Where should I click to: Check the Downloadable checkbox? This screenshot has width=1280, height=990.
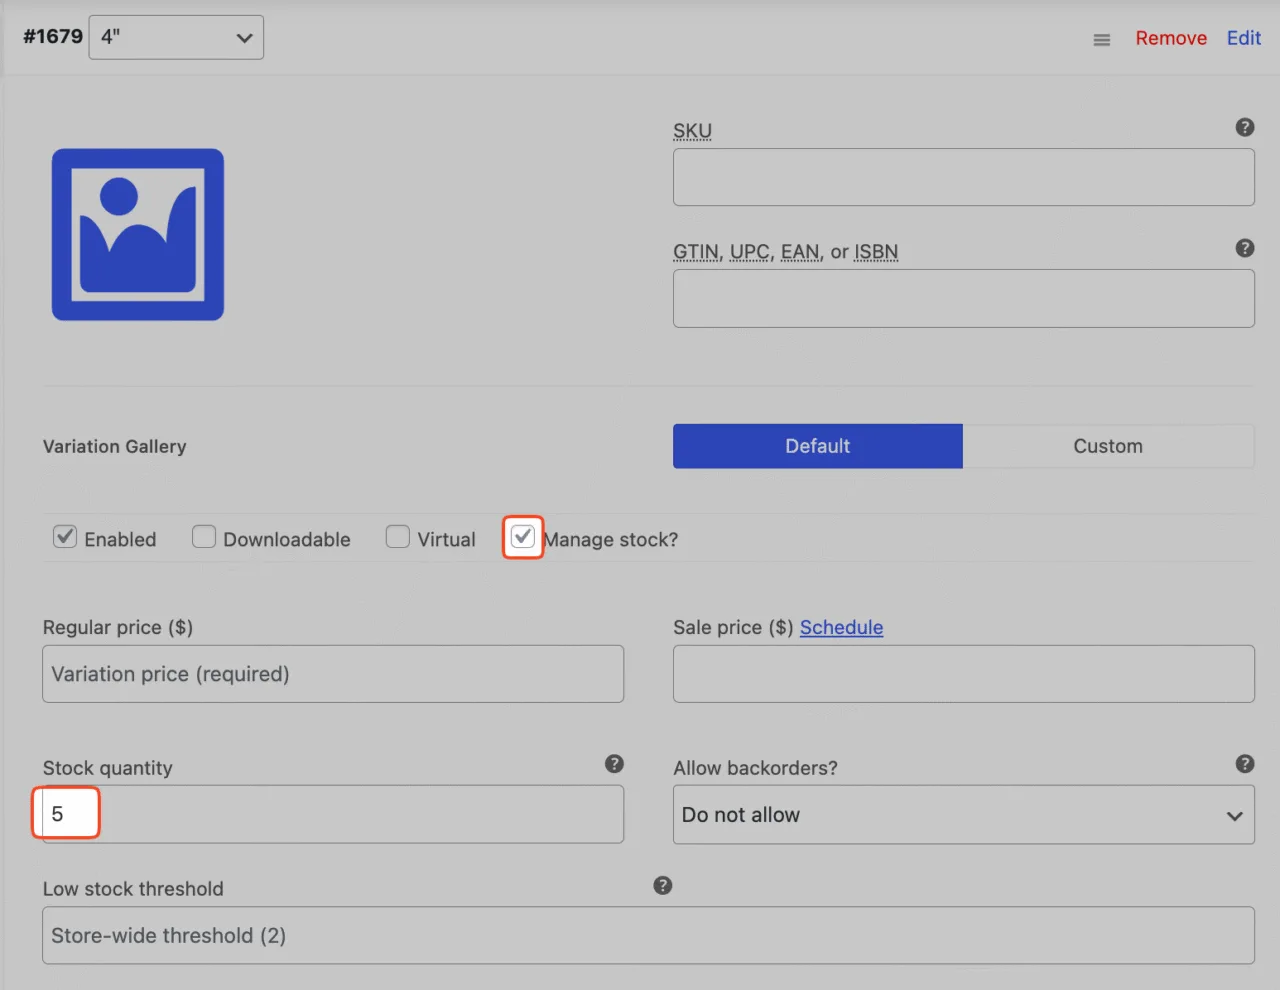pos(204,537)
